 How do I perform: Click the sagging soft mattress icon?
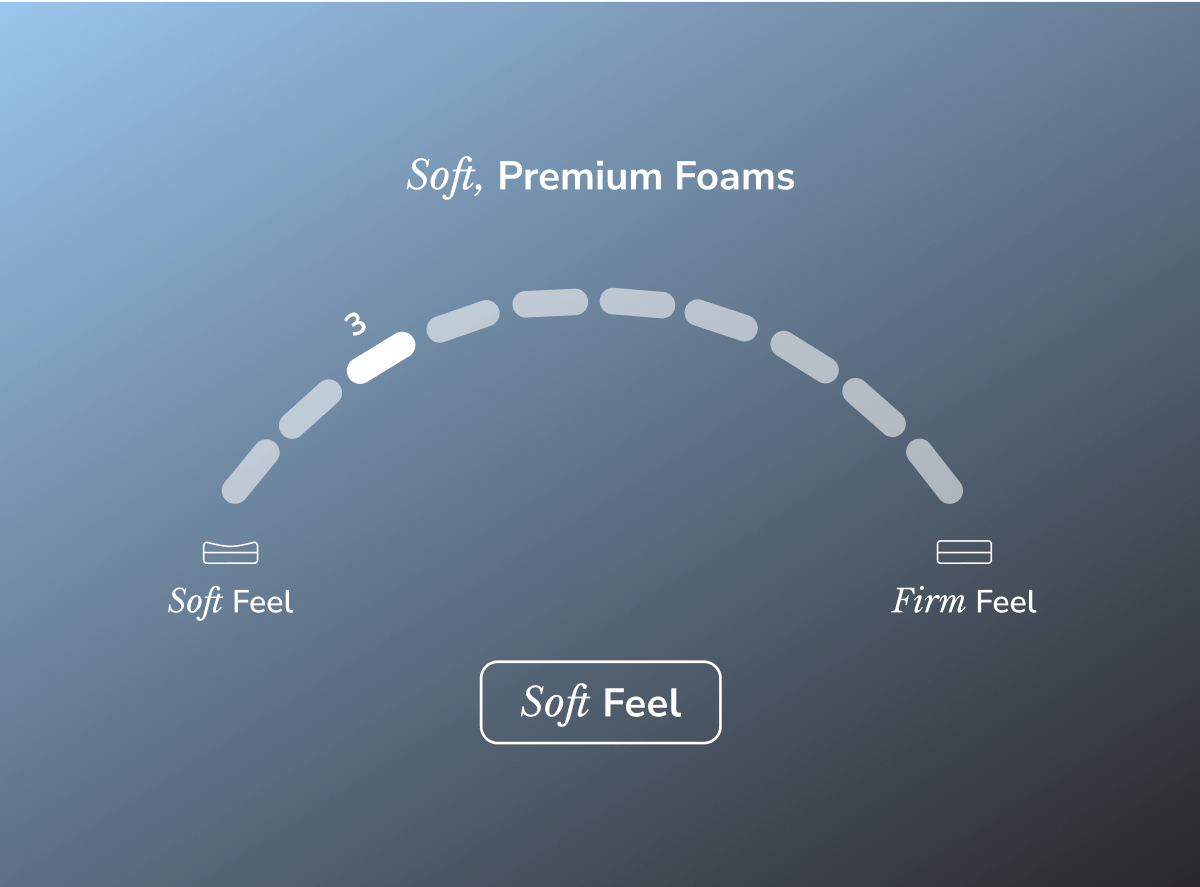point(231,552)
